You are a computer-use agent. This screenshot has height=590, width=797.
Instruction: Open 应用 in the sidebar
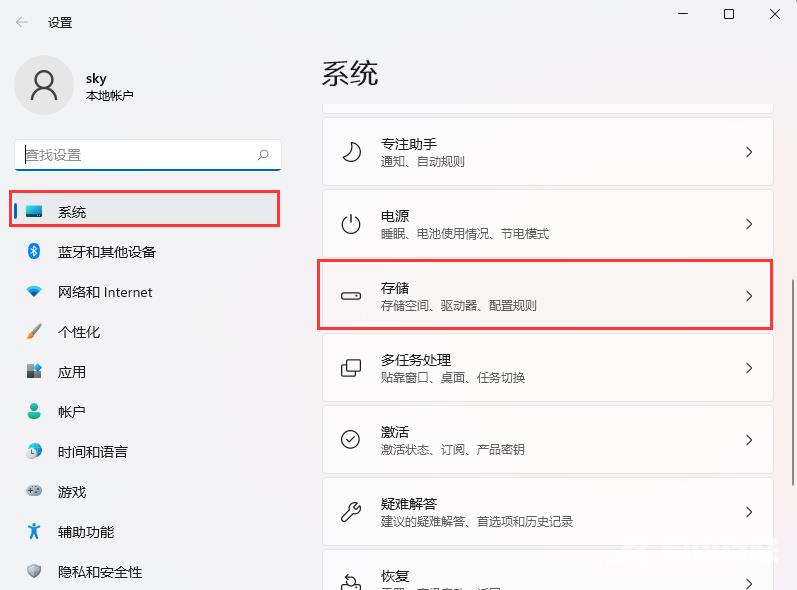(145, 372)
